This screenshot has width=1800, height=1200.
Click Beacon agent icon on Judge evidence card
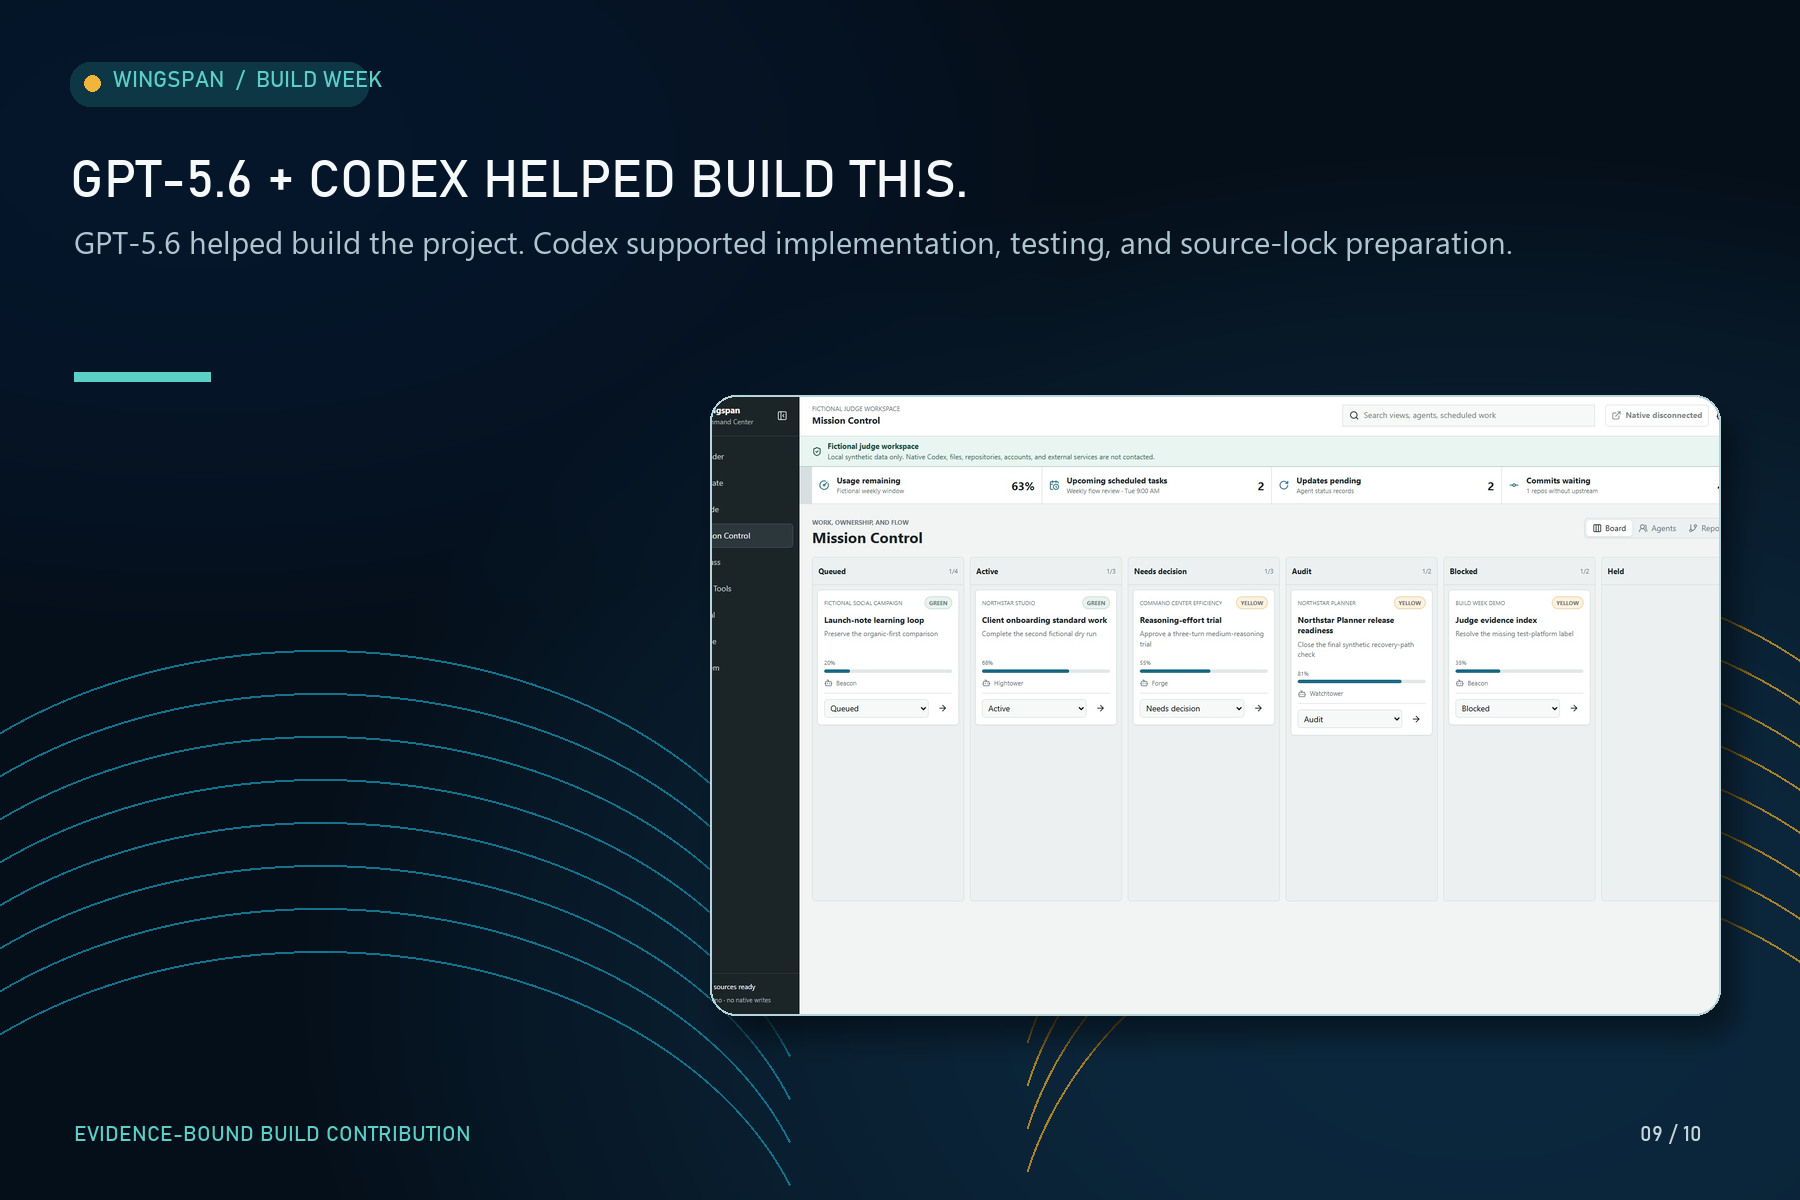click(x=1460, y=684)
